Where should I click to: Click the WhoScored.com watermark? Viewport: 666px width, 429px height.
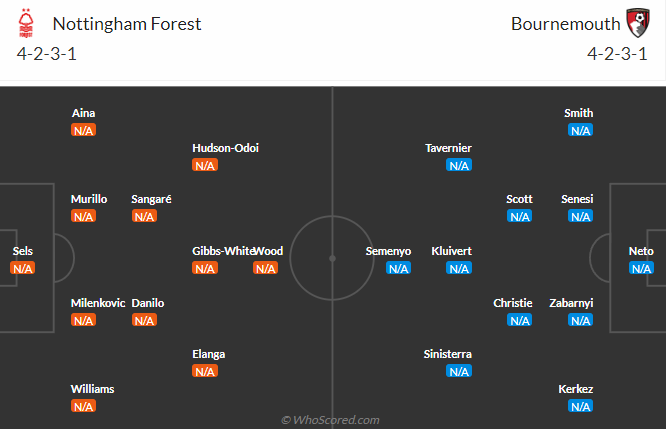pos(331,420)
